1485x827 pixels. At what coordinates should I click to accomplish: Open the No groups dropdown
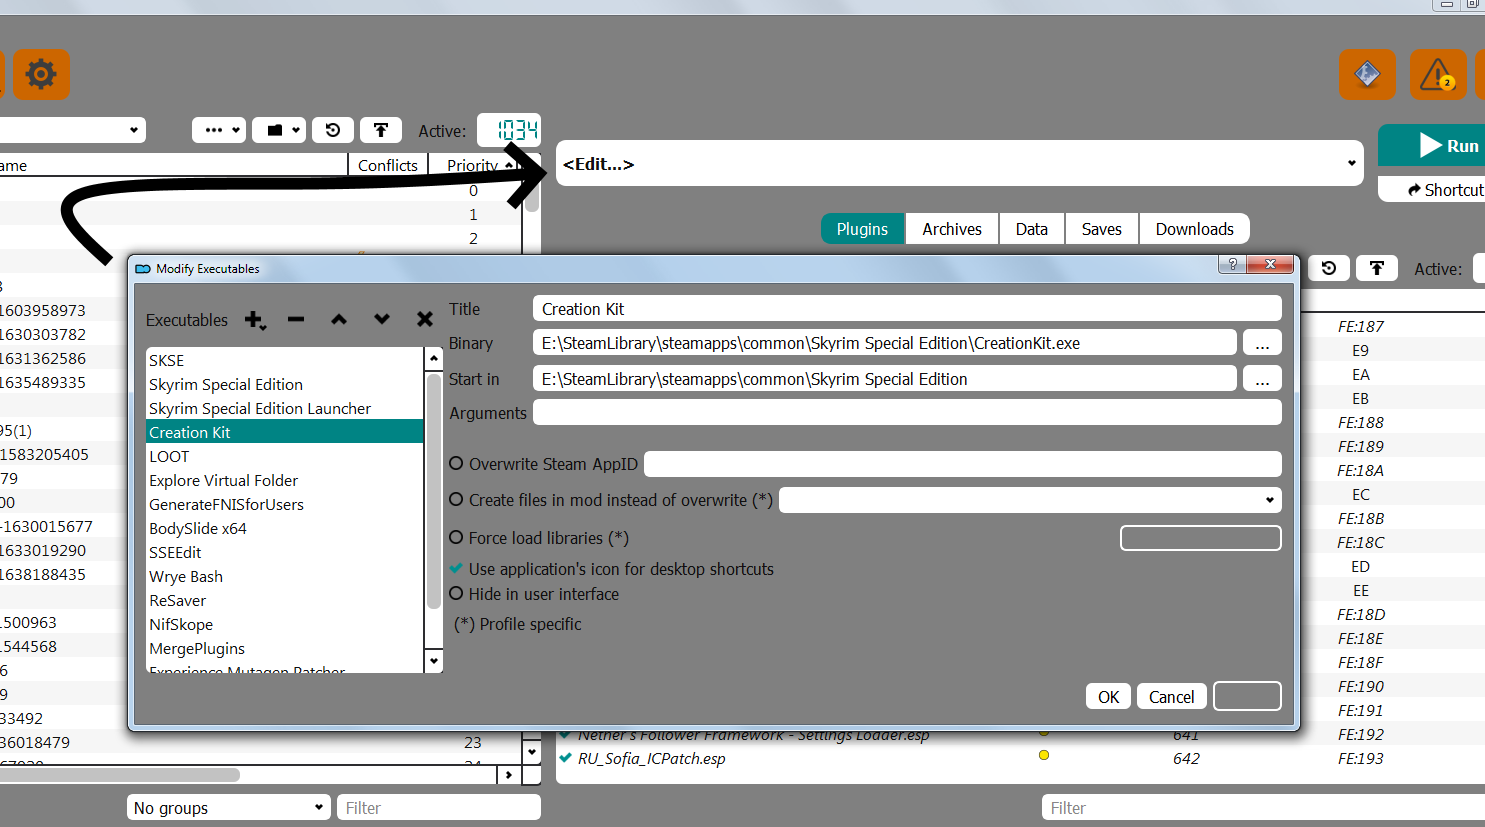229,808
